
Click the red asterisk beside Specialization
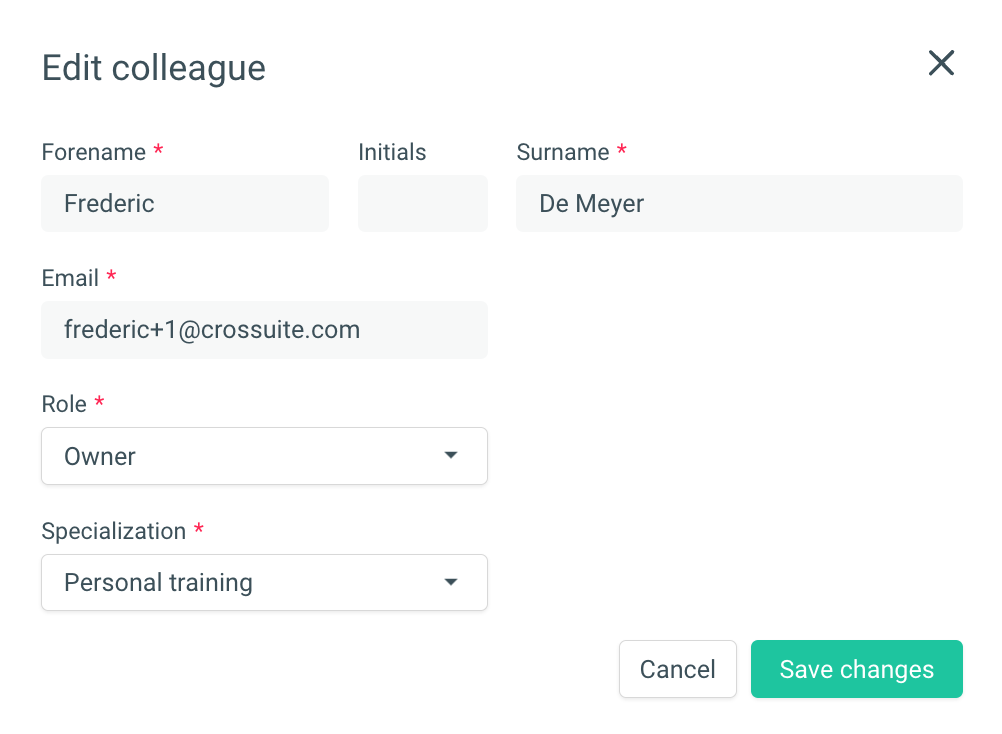click(199, 528)
